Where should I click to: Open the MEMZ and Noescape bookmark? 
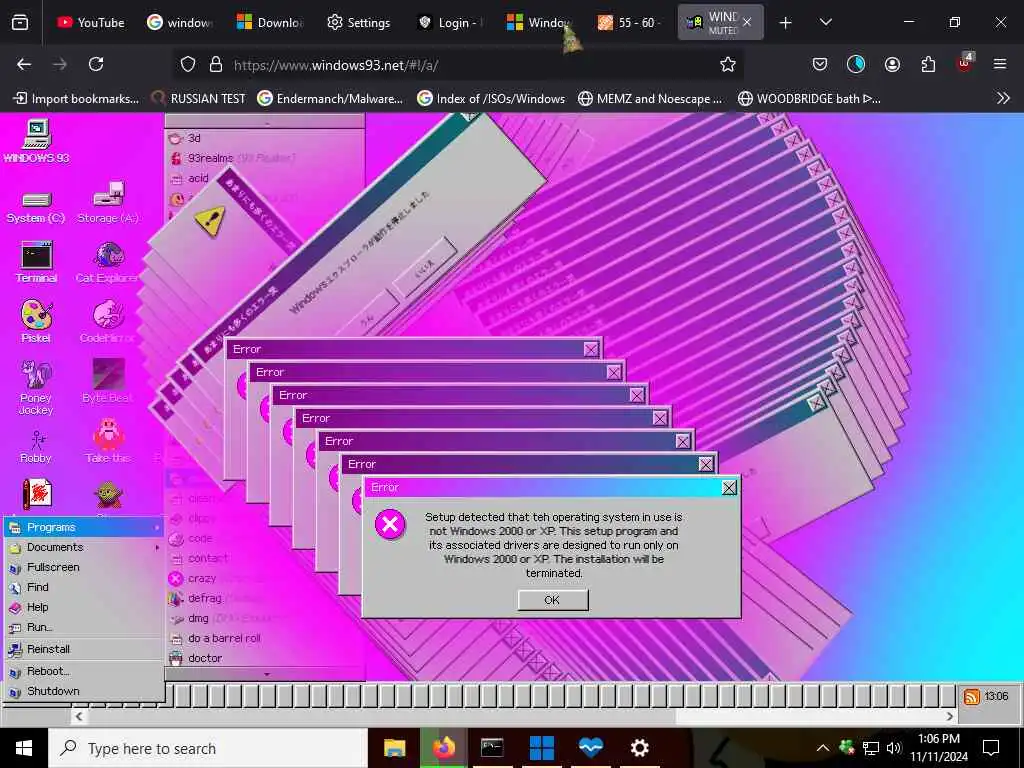(650, 99)
